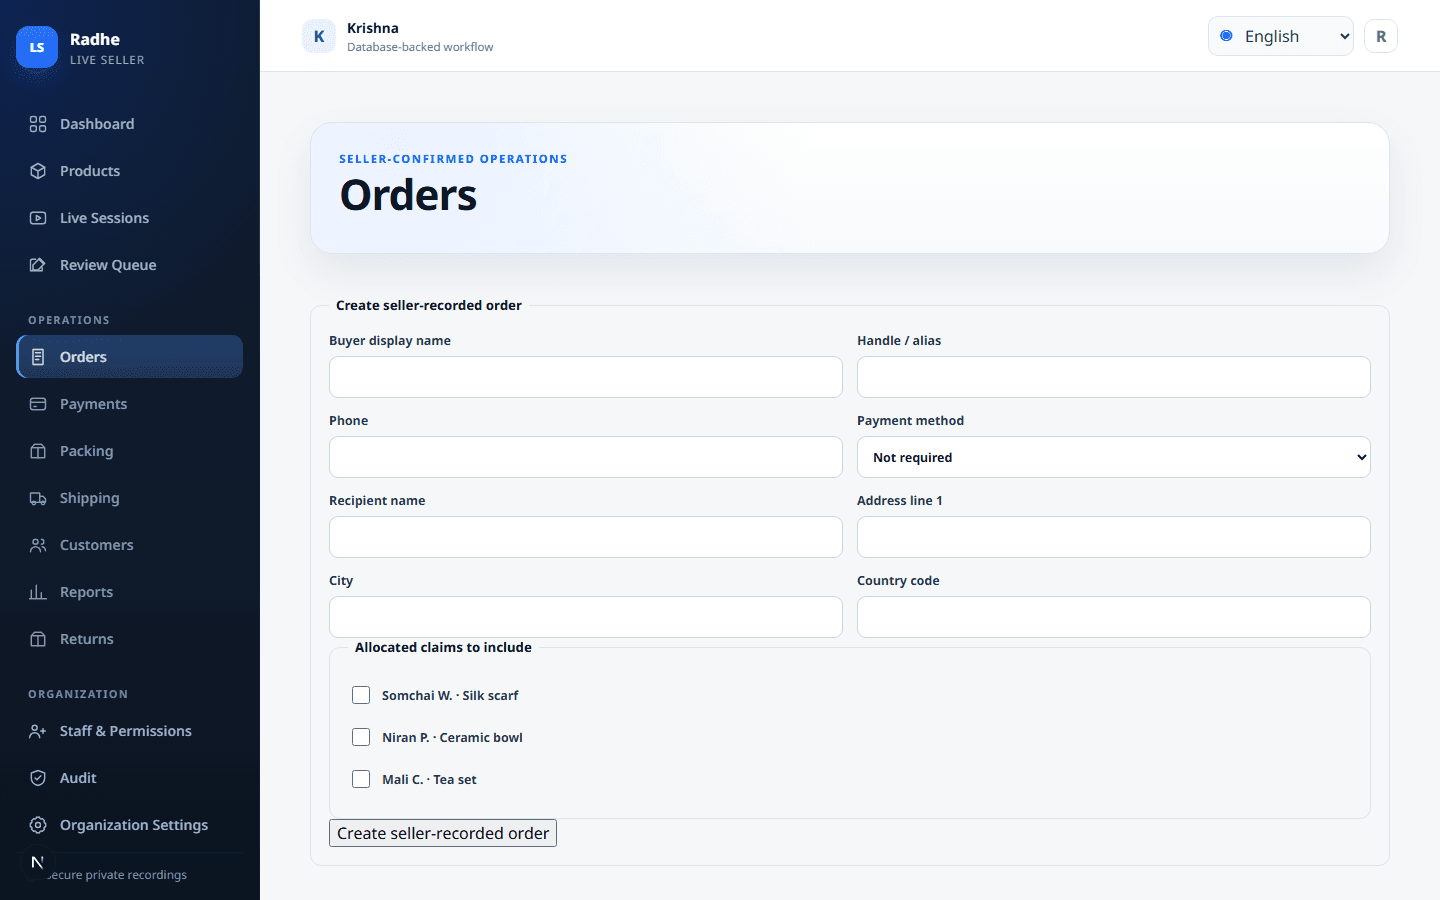
Task: Click the K workspace avatar
Action: coord(319,36)
